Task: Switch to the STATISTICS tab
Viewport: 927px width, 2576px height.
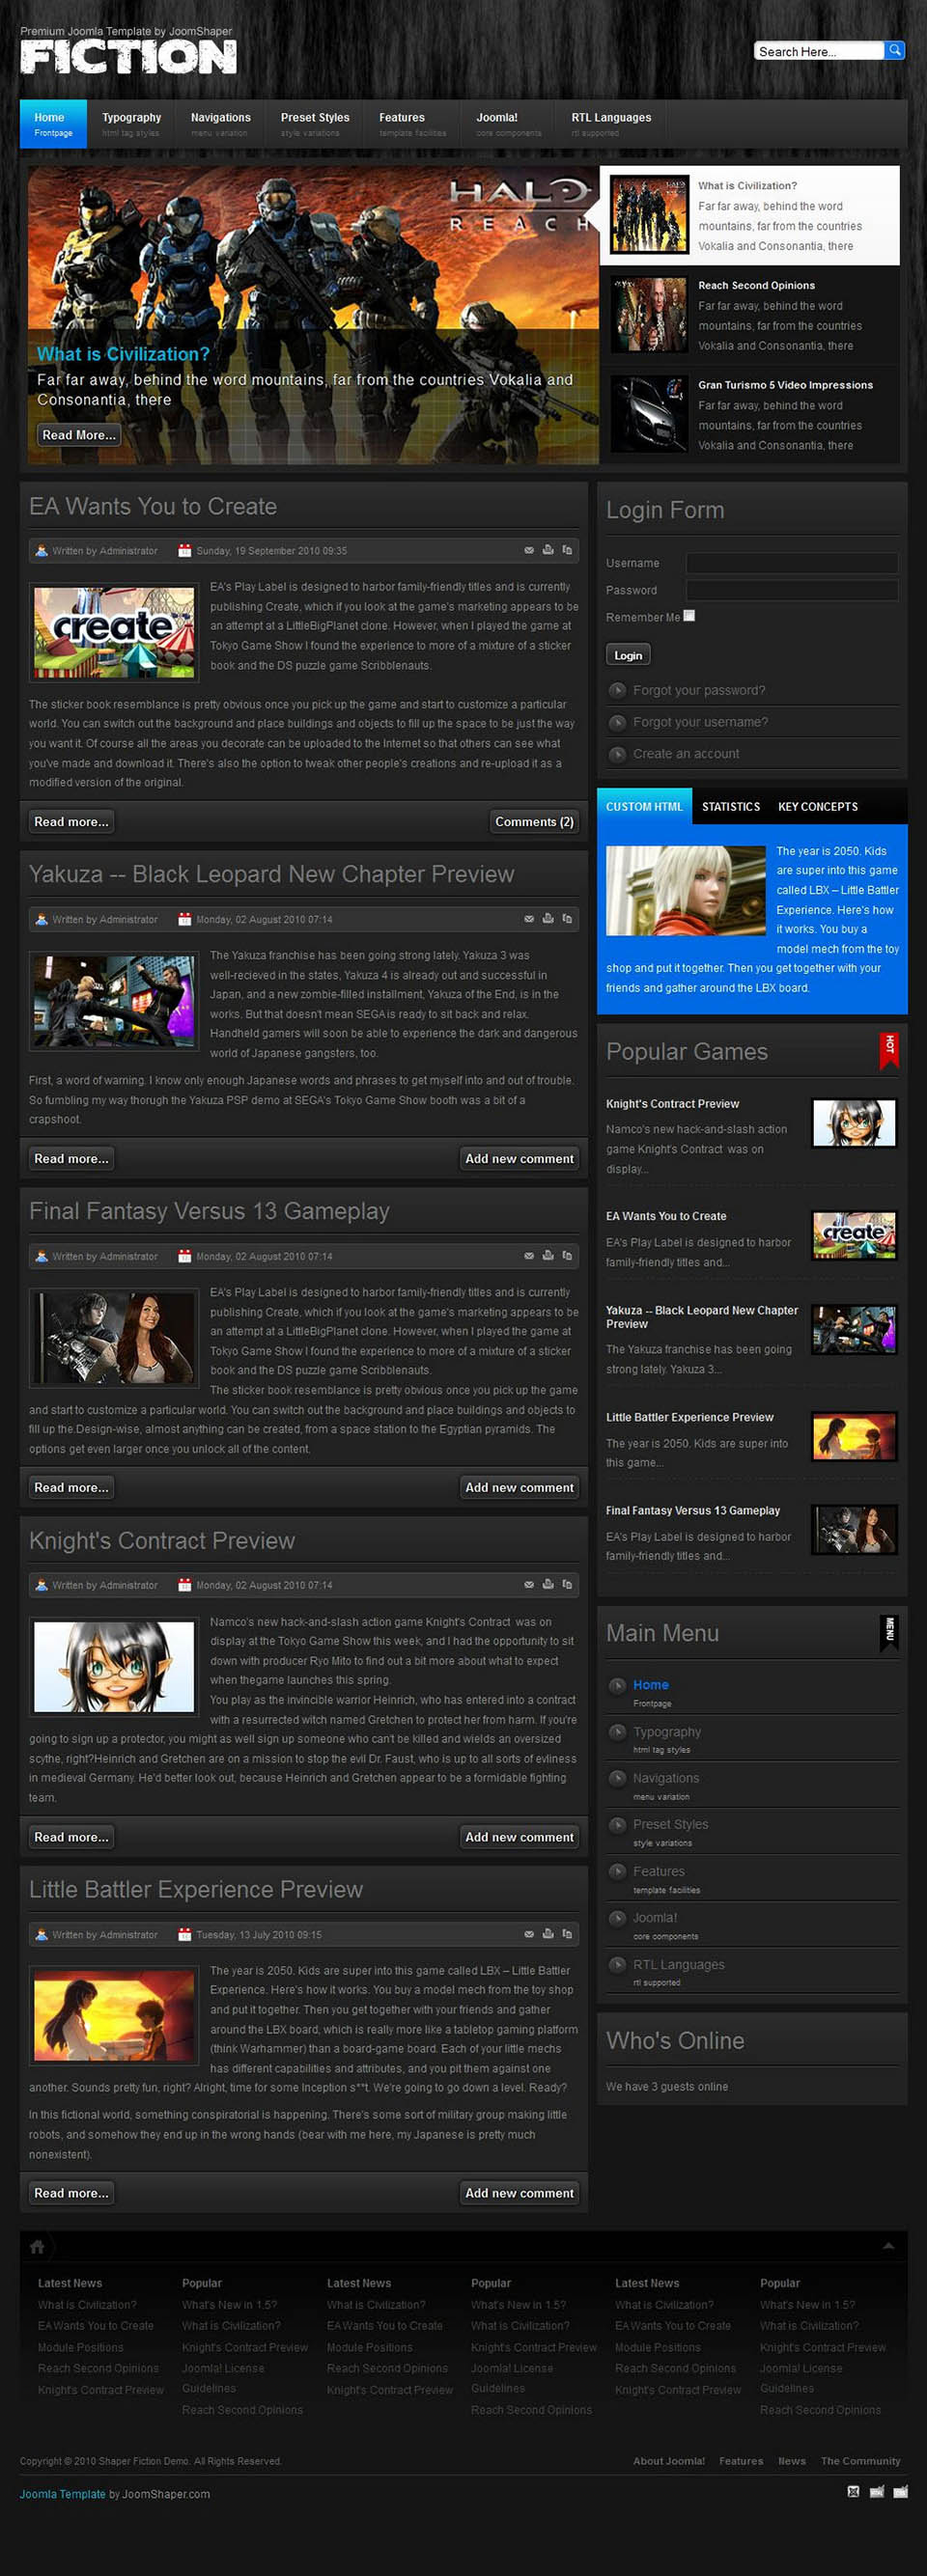Action: tap(731, 806)
